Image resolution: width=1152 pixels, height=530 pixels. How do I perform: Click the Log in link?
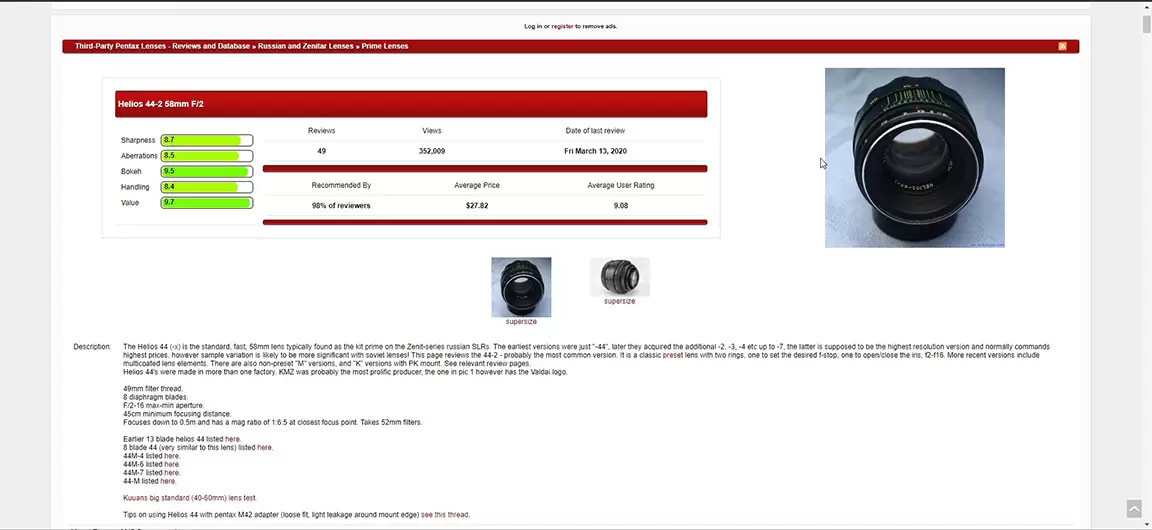(x=533, y=26)
